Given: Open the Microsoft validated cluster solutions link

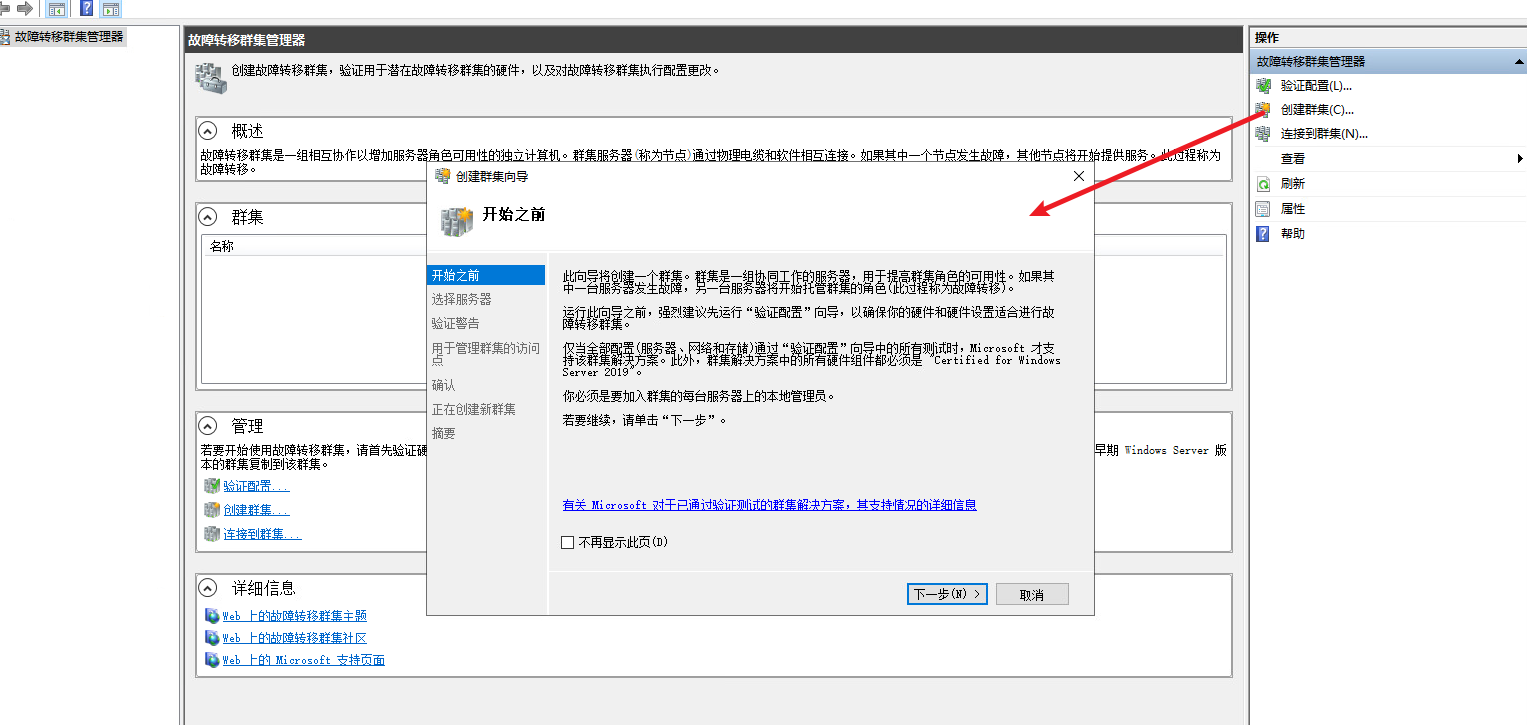Looking at the screenshot, I should [x=769, y=505].
